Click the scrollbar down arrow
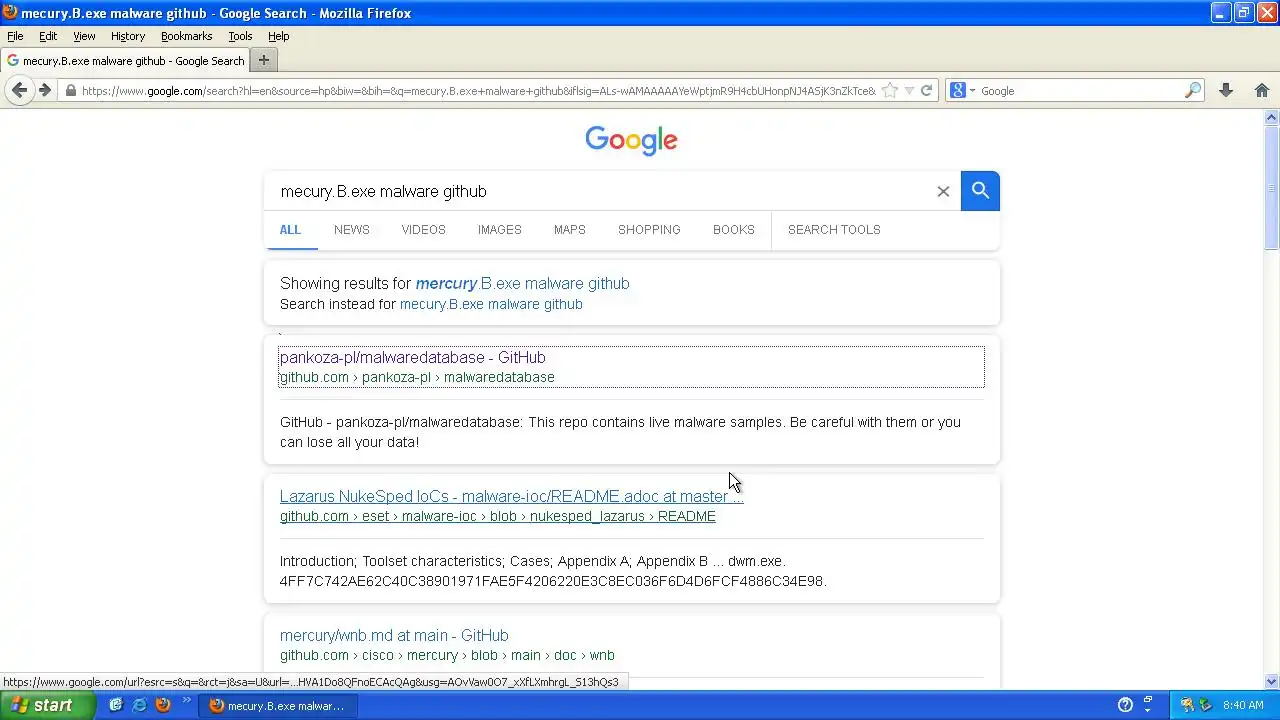1280x720 pixels. coord(1272,682)
